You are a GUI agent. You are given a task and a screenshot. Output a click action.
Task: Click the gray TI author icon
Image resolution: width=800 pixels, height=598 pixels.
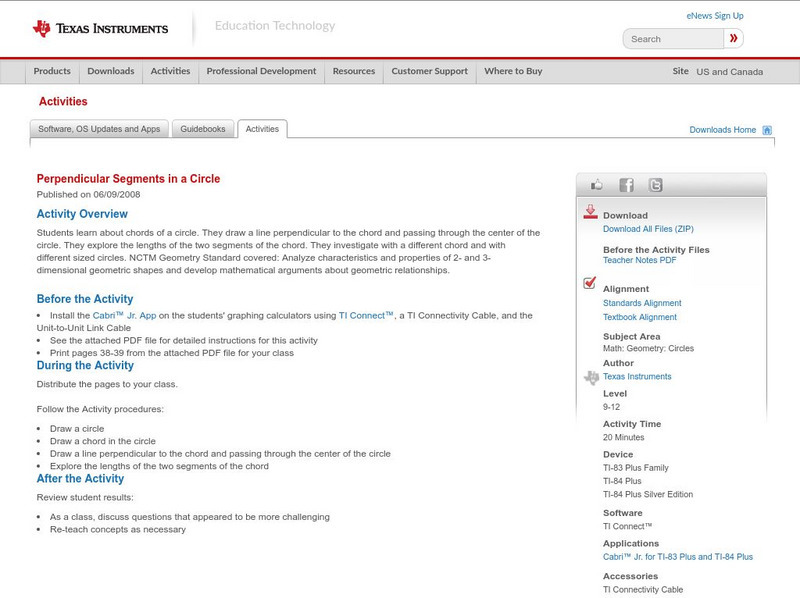pos(591,378)
